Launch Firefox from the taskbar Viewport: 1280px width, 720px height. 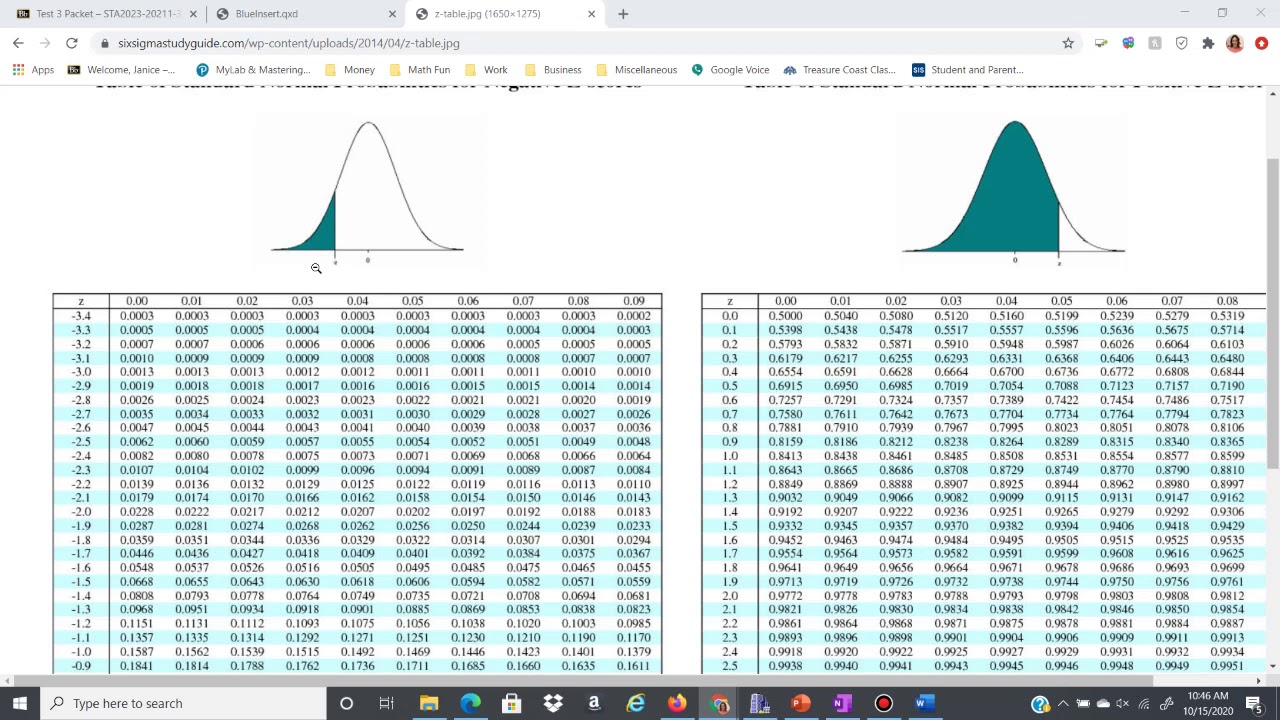click(x=677, y=703)
